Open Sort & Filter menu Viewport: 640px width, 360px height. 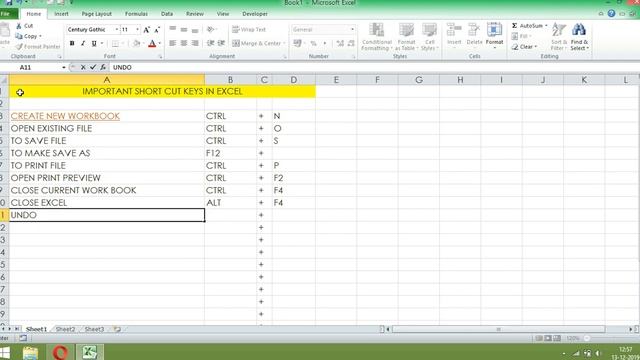tap(559, 37)
